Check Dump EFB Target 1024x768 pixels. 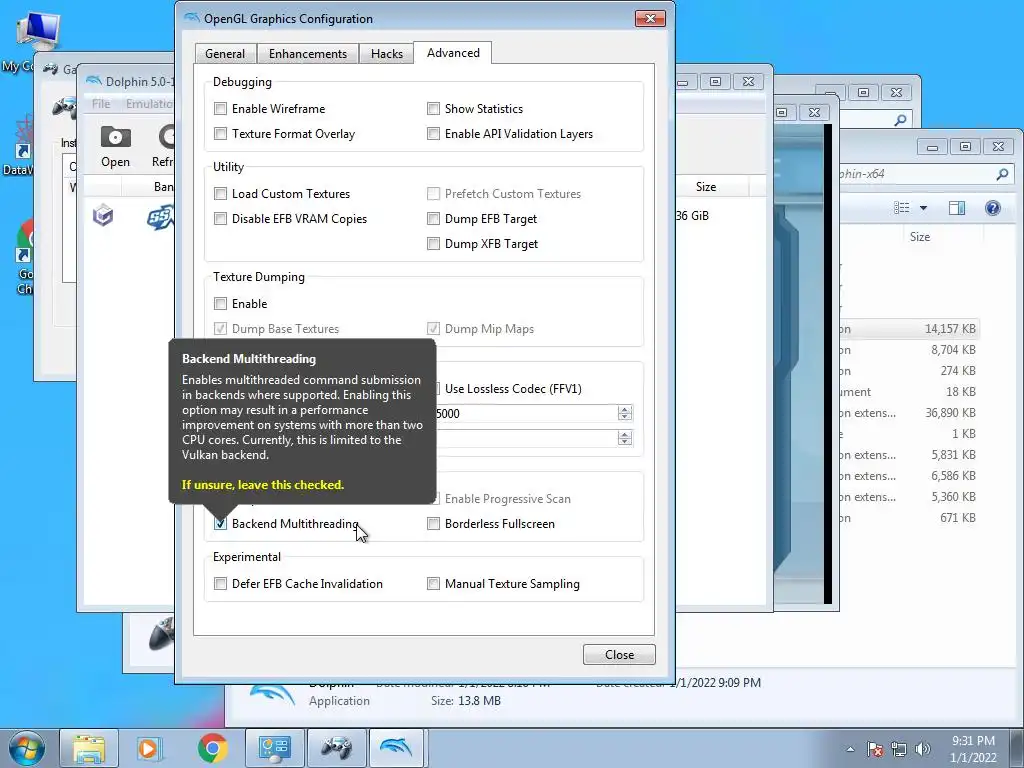tap(434, 219)
